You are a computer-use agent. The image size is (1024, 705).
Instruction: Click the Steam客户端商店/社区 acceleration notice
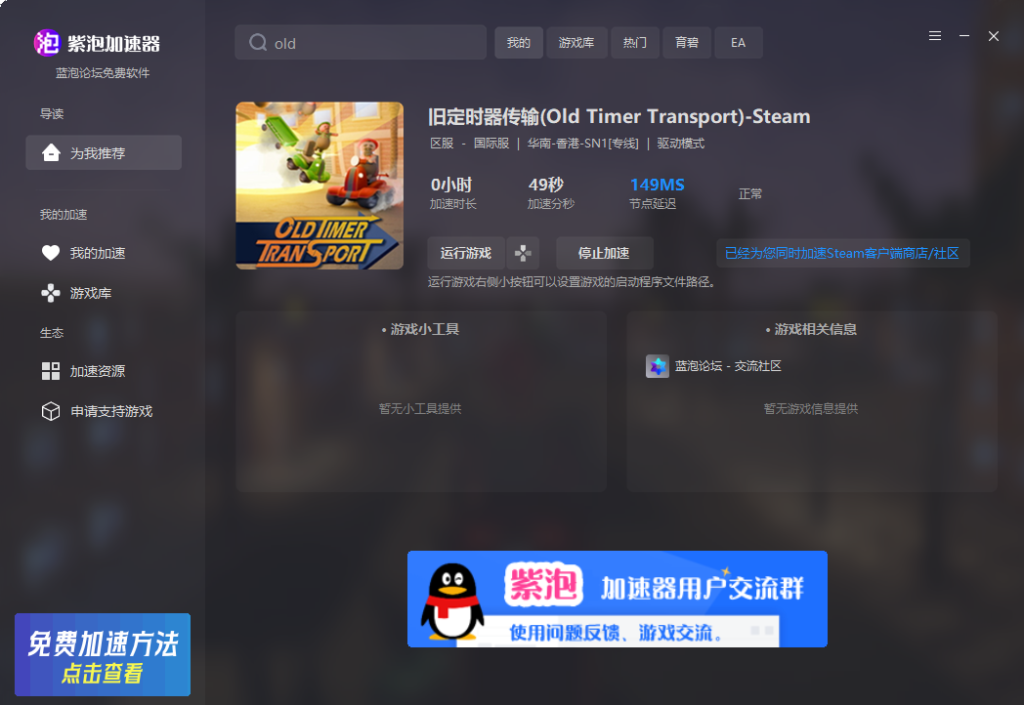(x=842, y=253)
